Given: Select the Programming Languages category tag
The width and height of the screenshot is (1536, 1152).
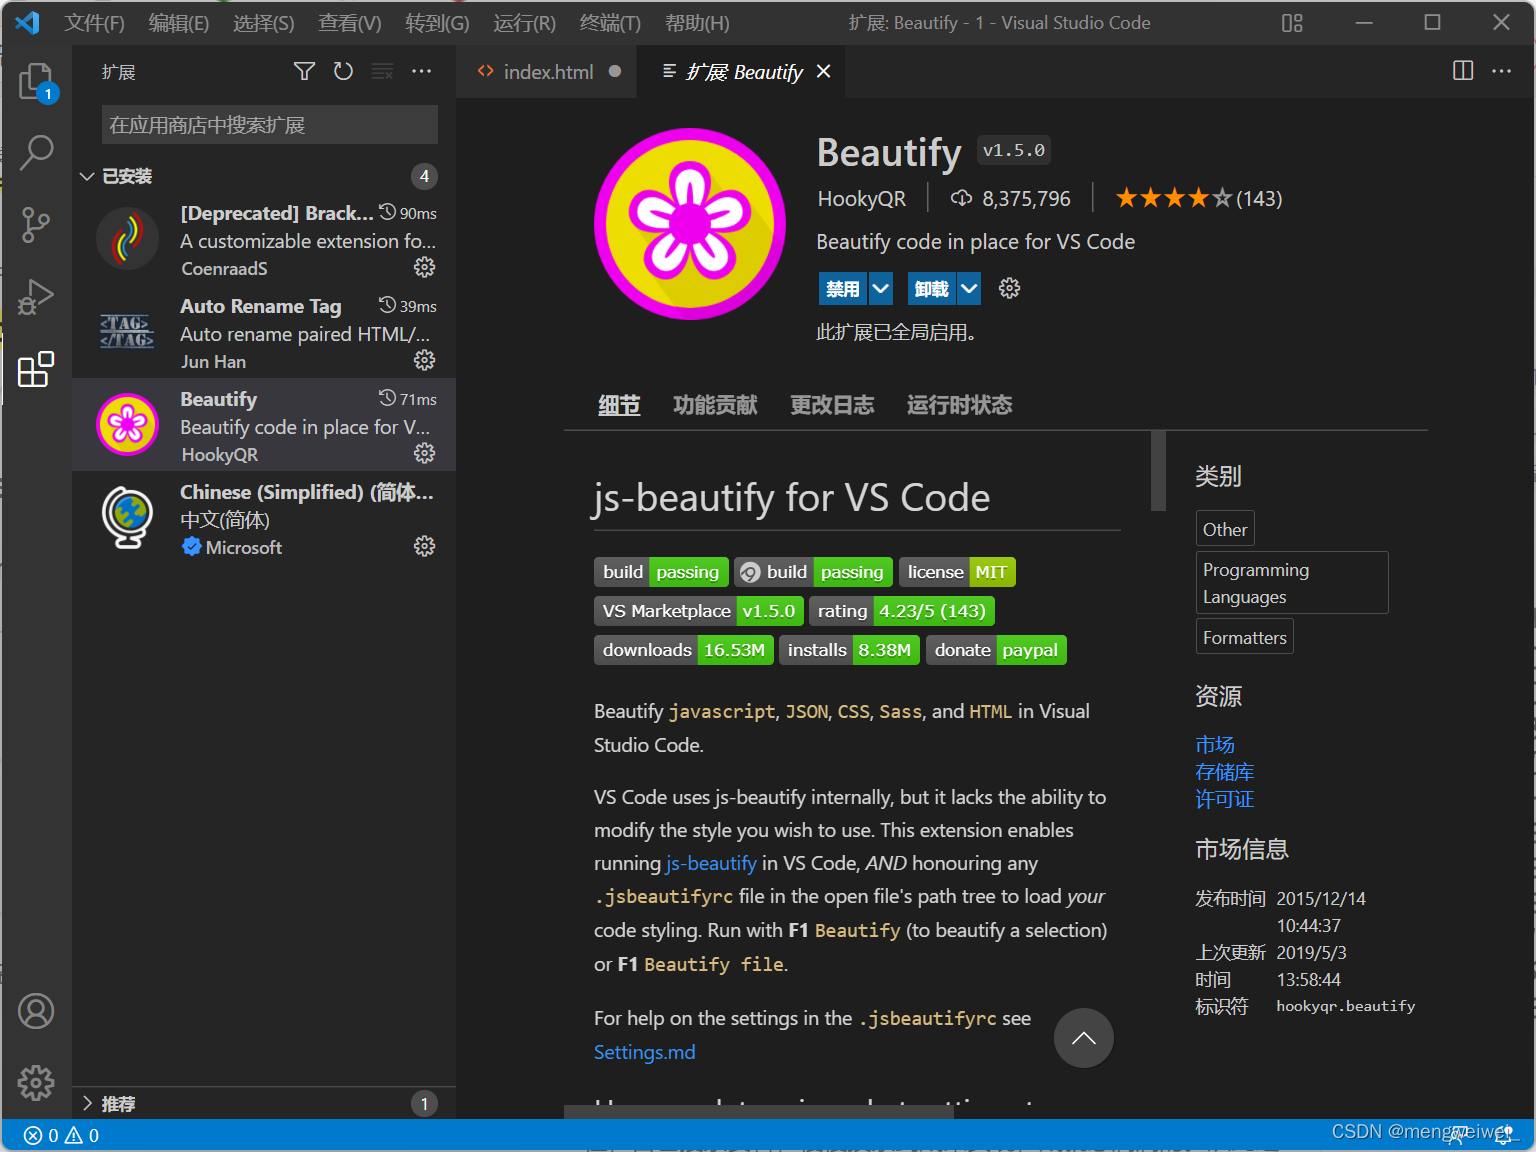Looking at the screenshot, I should tap(1292, 583).
